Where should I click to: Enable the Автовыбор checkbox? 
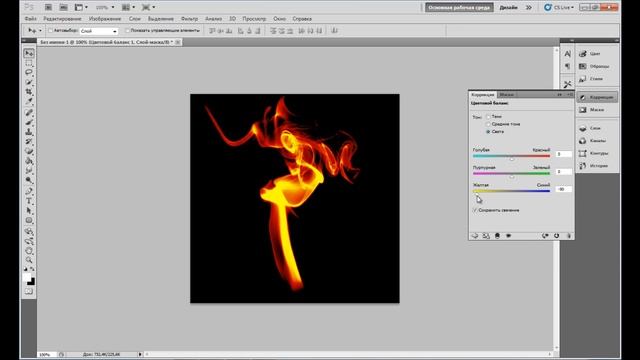click(50, 31)
